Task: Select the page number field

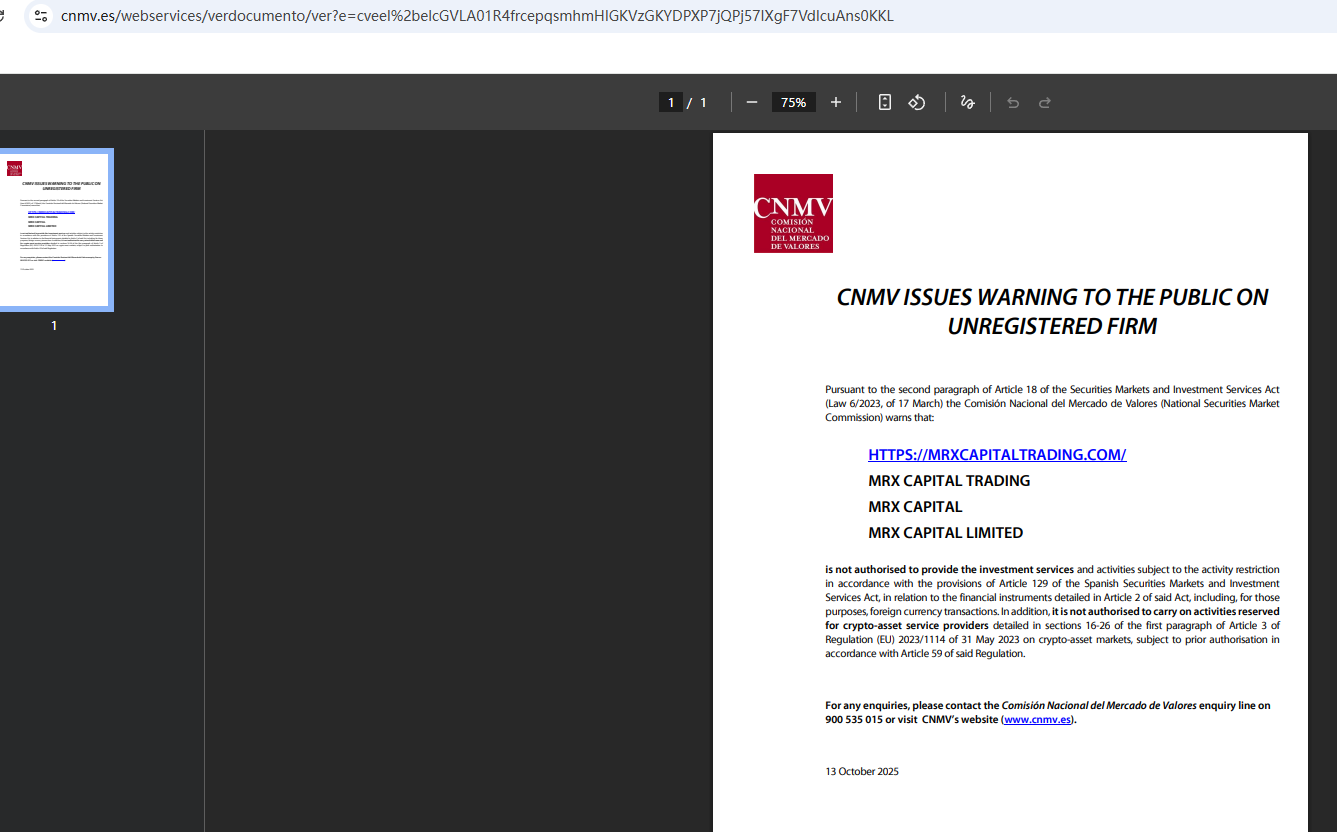Action: coord(671,102)
